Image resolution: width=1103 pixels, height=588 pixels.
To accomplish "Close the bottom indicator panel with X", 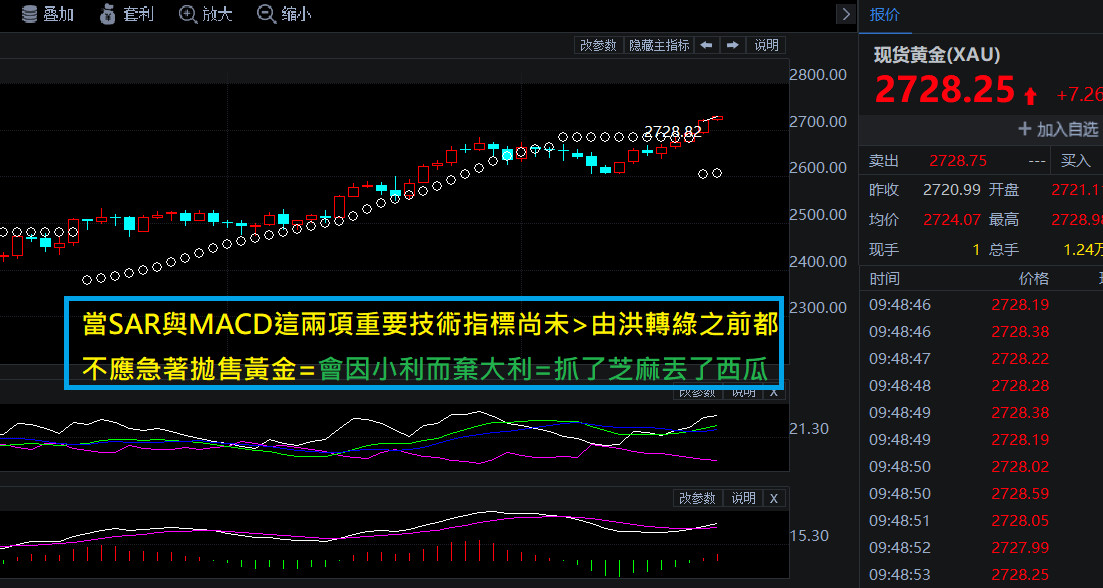I will 773,498.
